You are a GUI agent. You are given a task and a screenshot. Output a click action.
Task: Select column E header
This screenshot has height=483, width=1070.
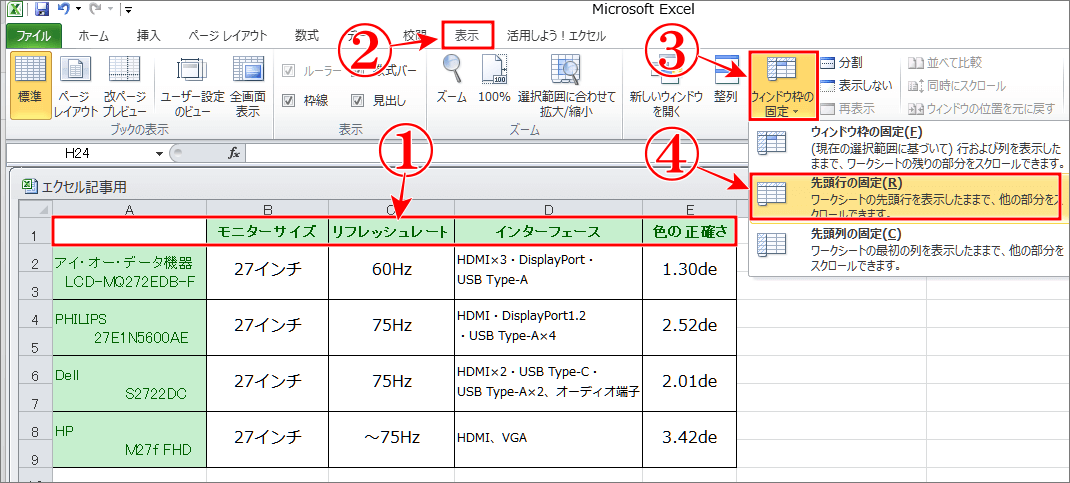pyautogui.click(x=689, y=209)
